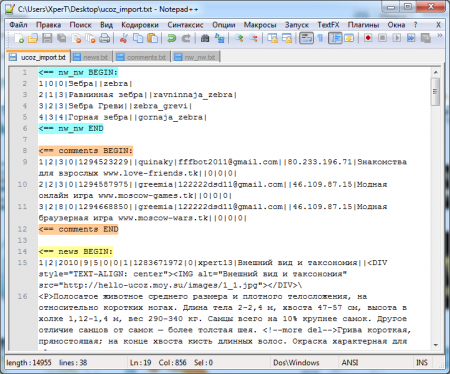Close current document via toolbar icon
The height and width of the screenshot is (374, 450).
pos(76,38)
